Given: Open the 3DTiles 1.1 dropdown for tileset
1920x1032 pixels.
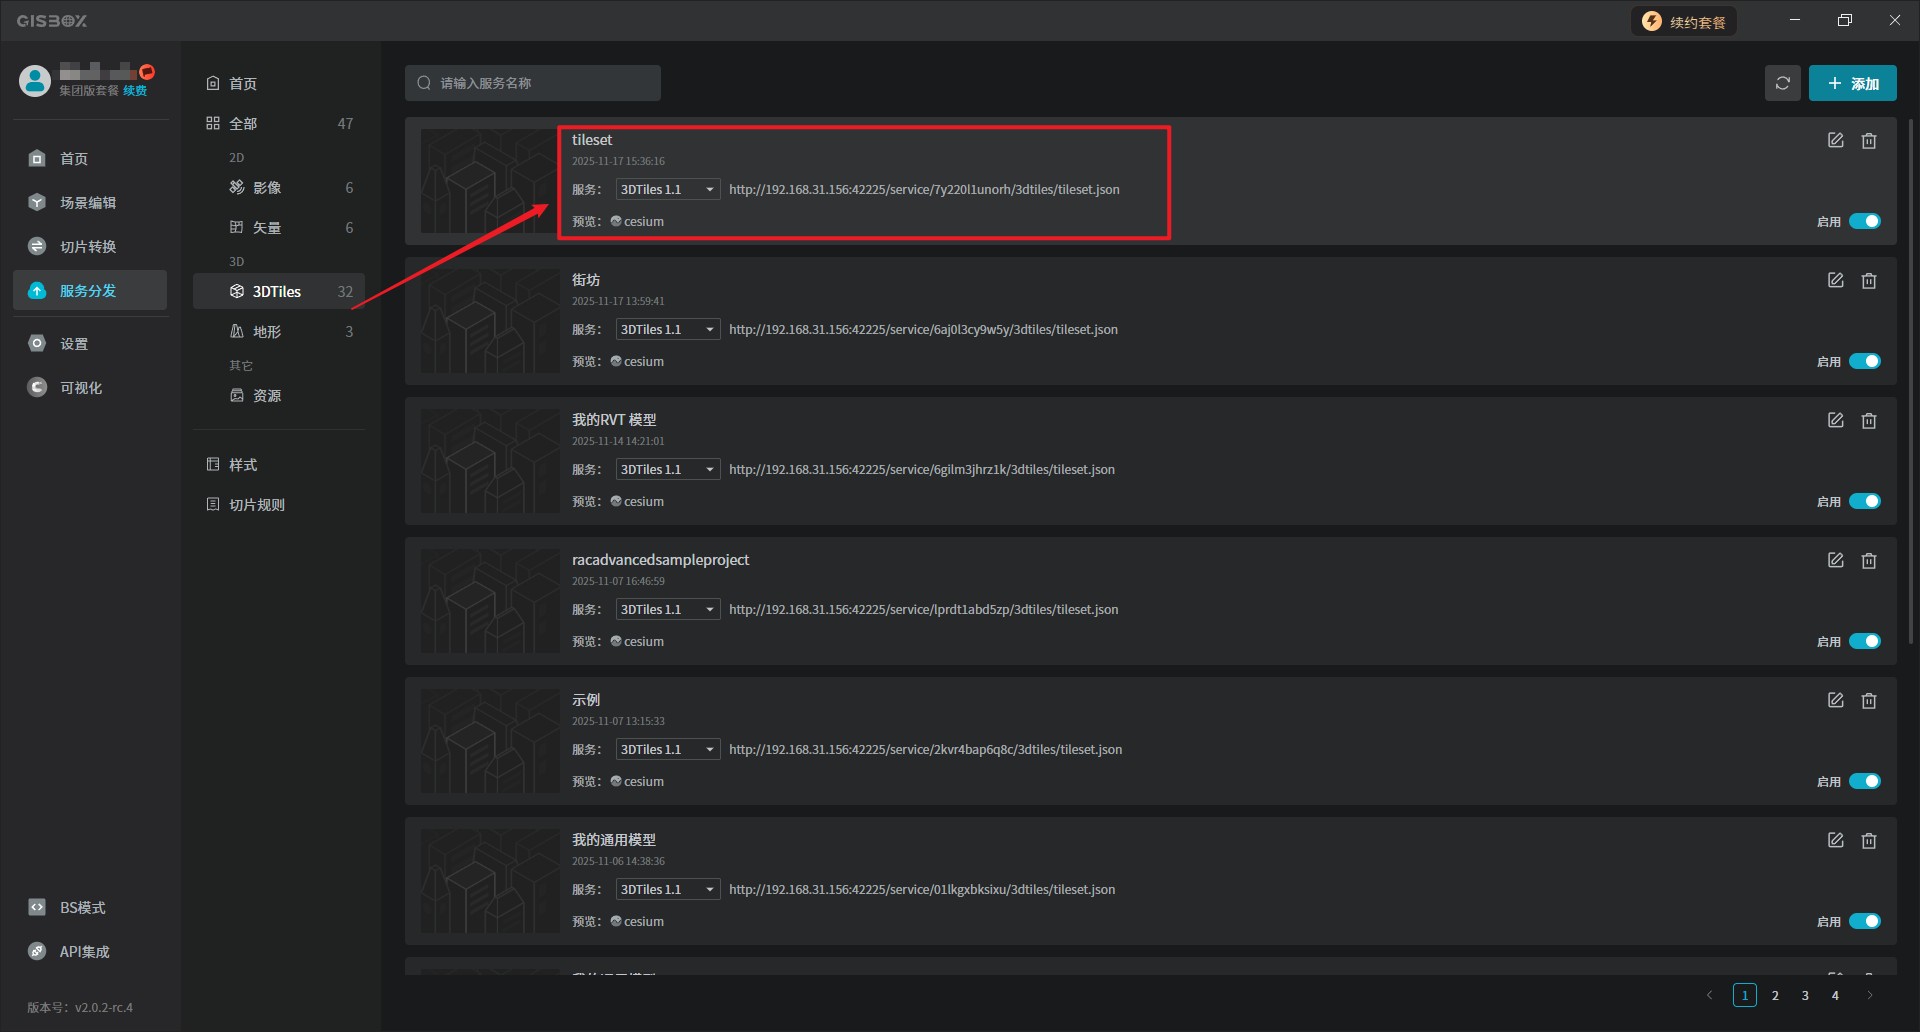Looking at the screenshot, I should (x=667, y=189).
